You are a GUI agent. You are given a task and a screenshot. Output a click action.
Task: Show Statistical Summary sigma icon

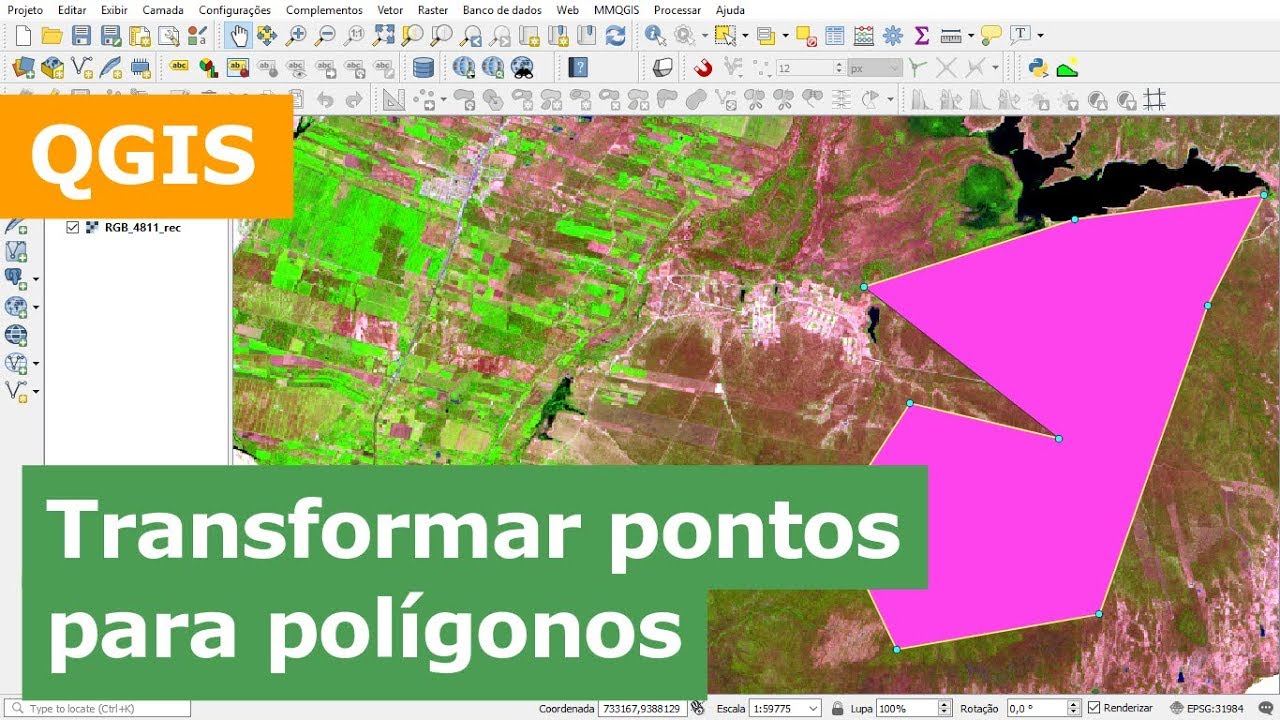click(922, 36)
